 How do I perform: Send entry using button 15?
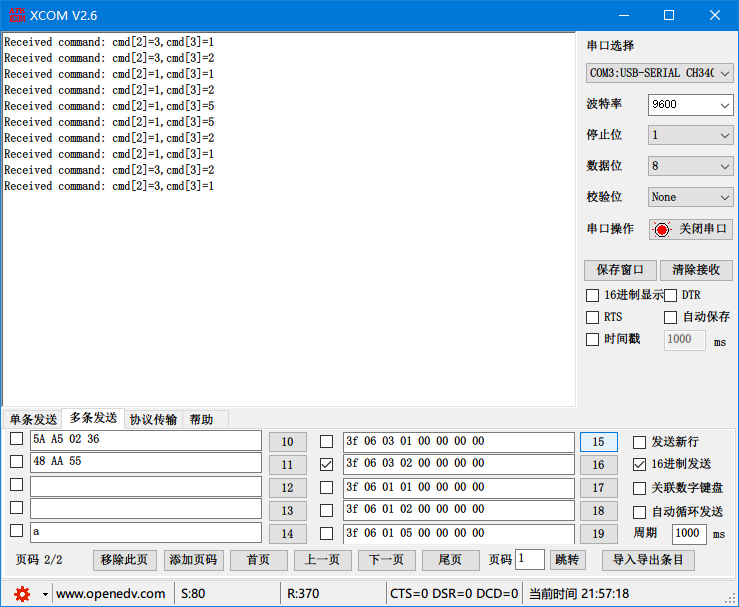(599, 442)
